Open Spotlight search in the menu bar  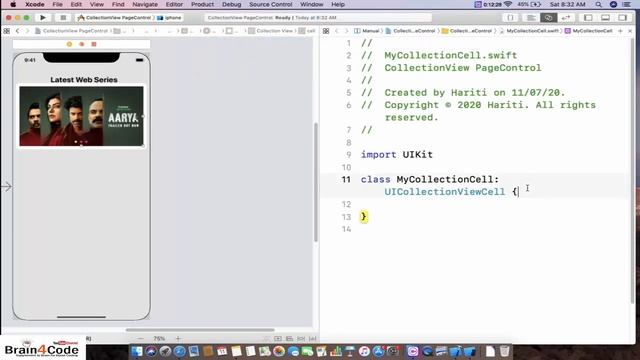(598, 4)
